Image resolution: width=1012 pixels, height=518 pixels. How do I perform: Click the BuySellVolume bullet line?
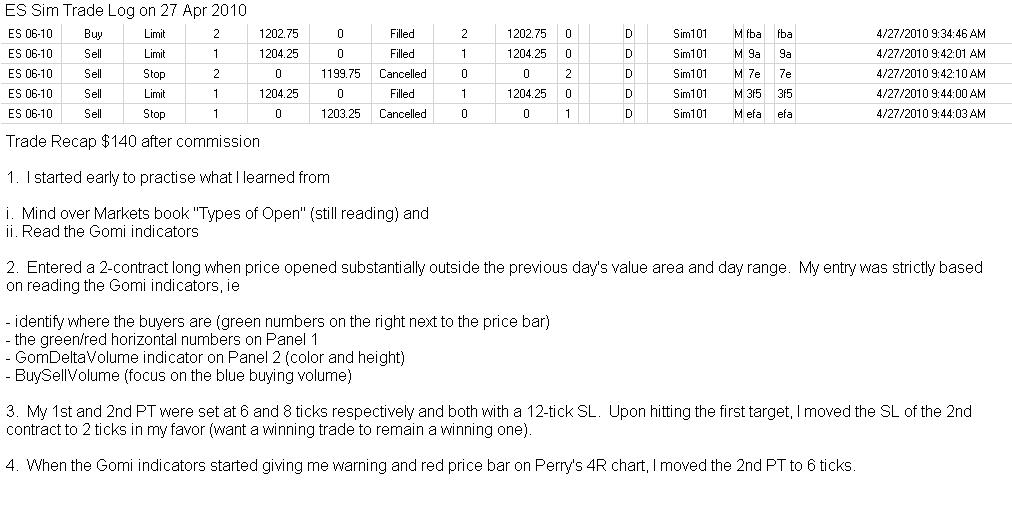point(179,375)
